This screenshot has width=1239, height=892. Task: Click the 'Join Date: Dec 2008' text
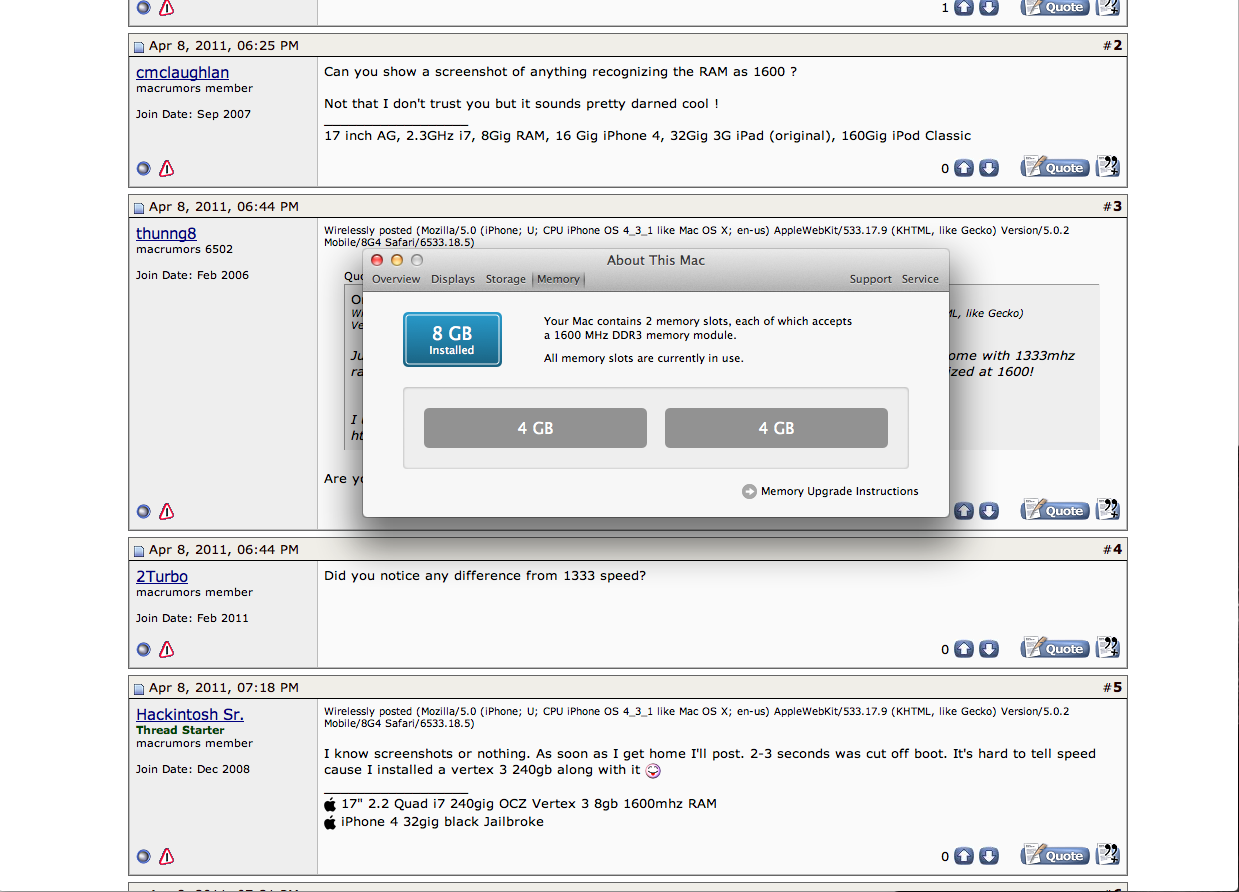pos(194,769)
